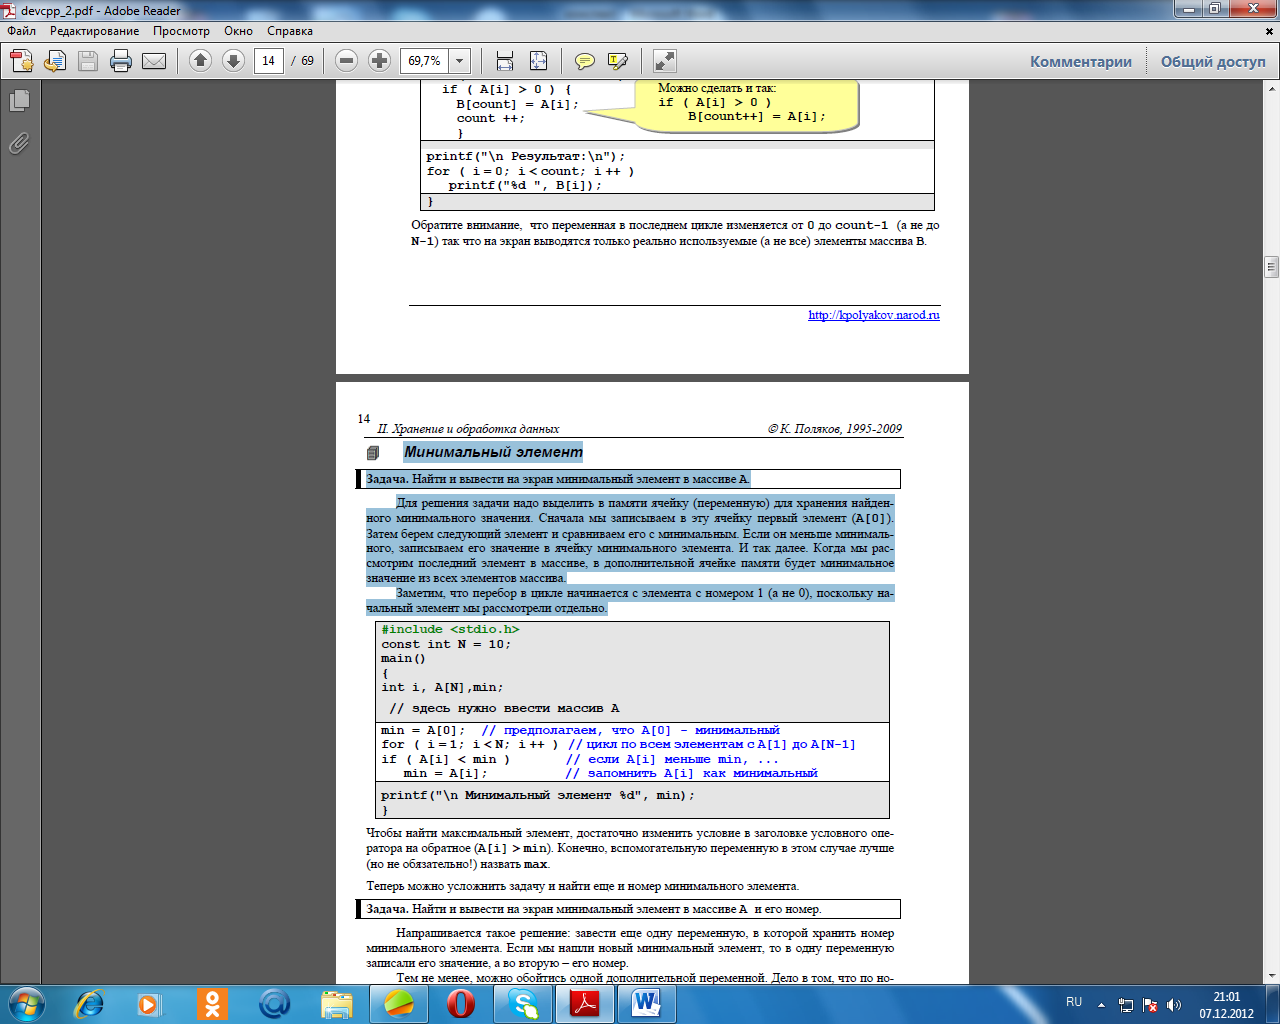Follow the kpolyakov.narod.ru link
The image size is (1280, 1024).
874,315
